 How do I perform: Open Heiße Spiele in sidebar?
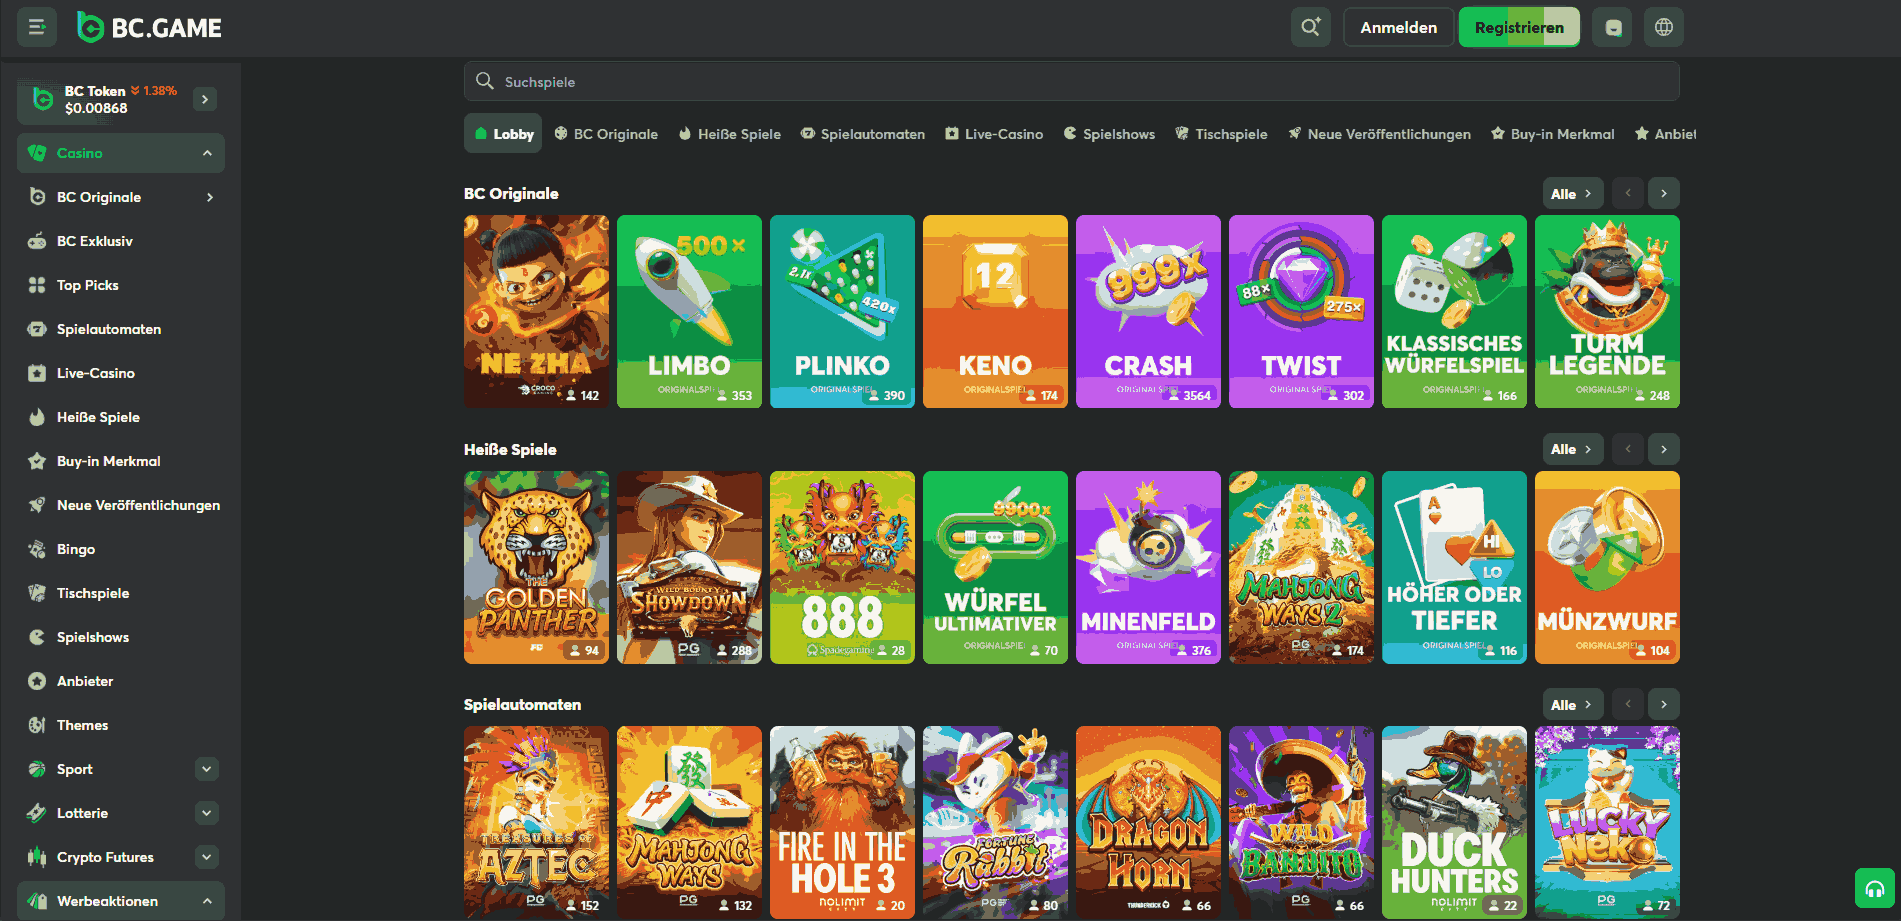(x=121, y=417)
